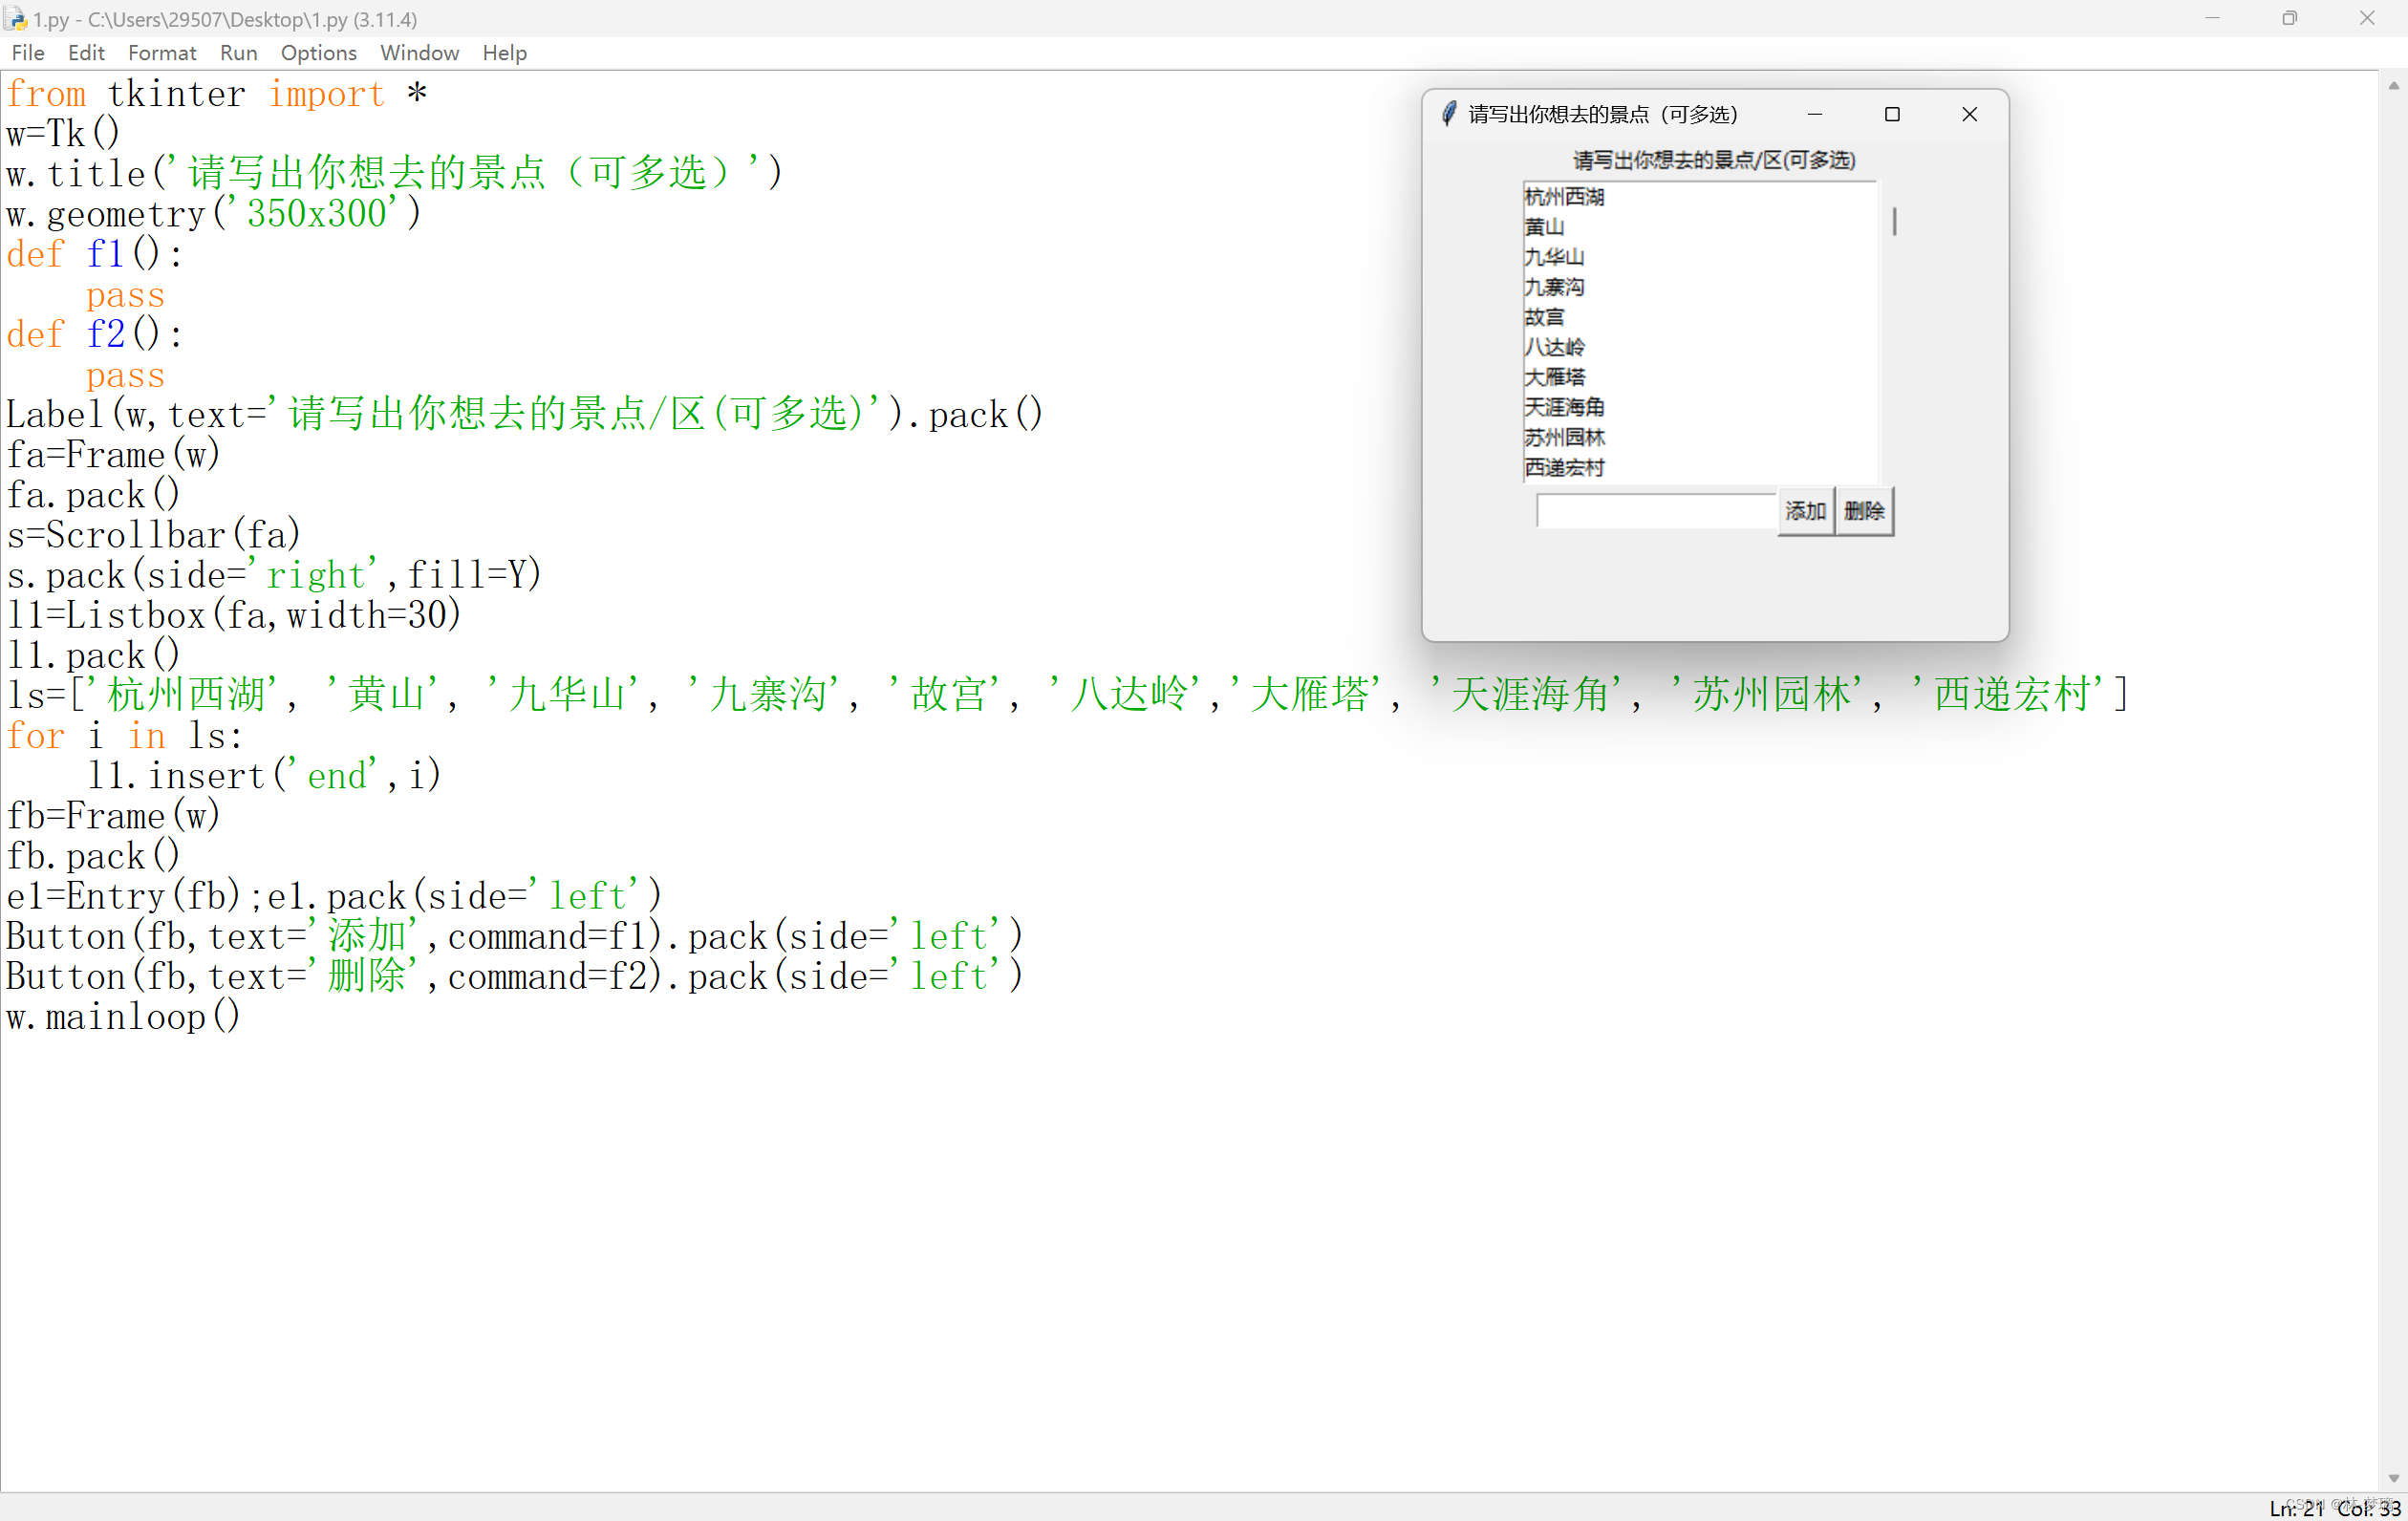The image size is (2408, 1521).
Task: Maximize the attractions popup window
Action: click(1891, 114)
